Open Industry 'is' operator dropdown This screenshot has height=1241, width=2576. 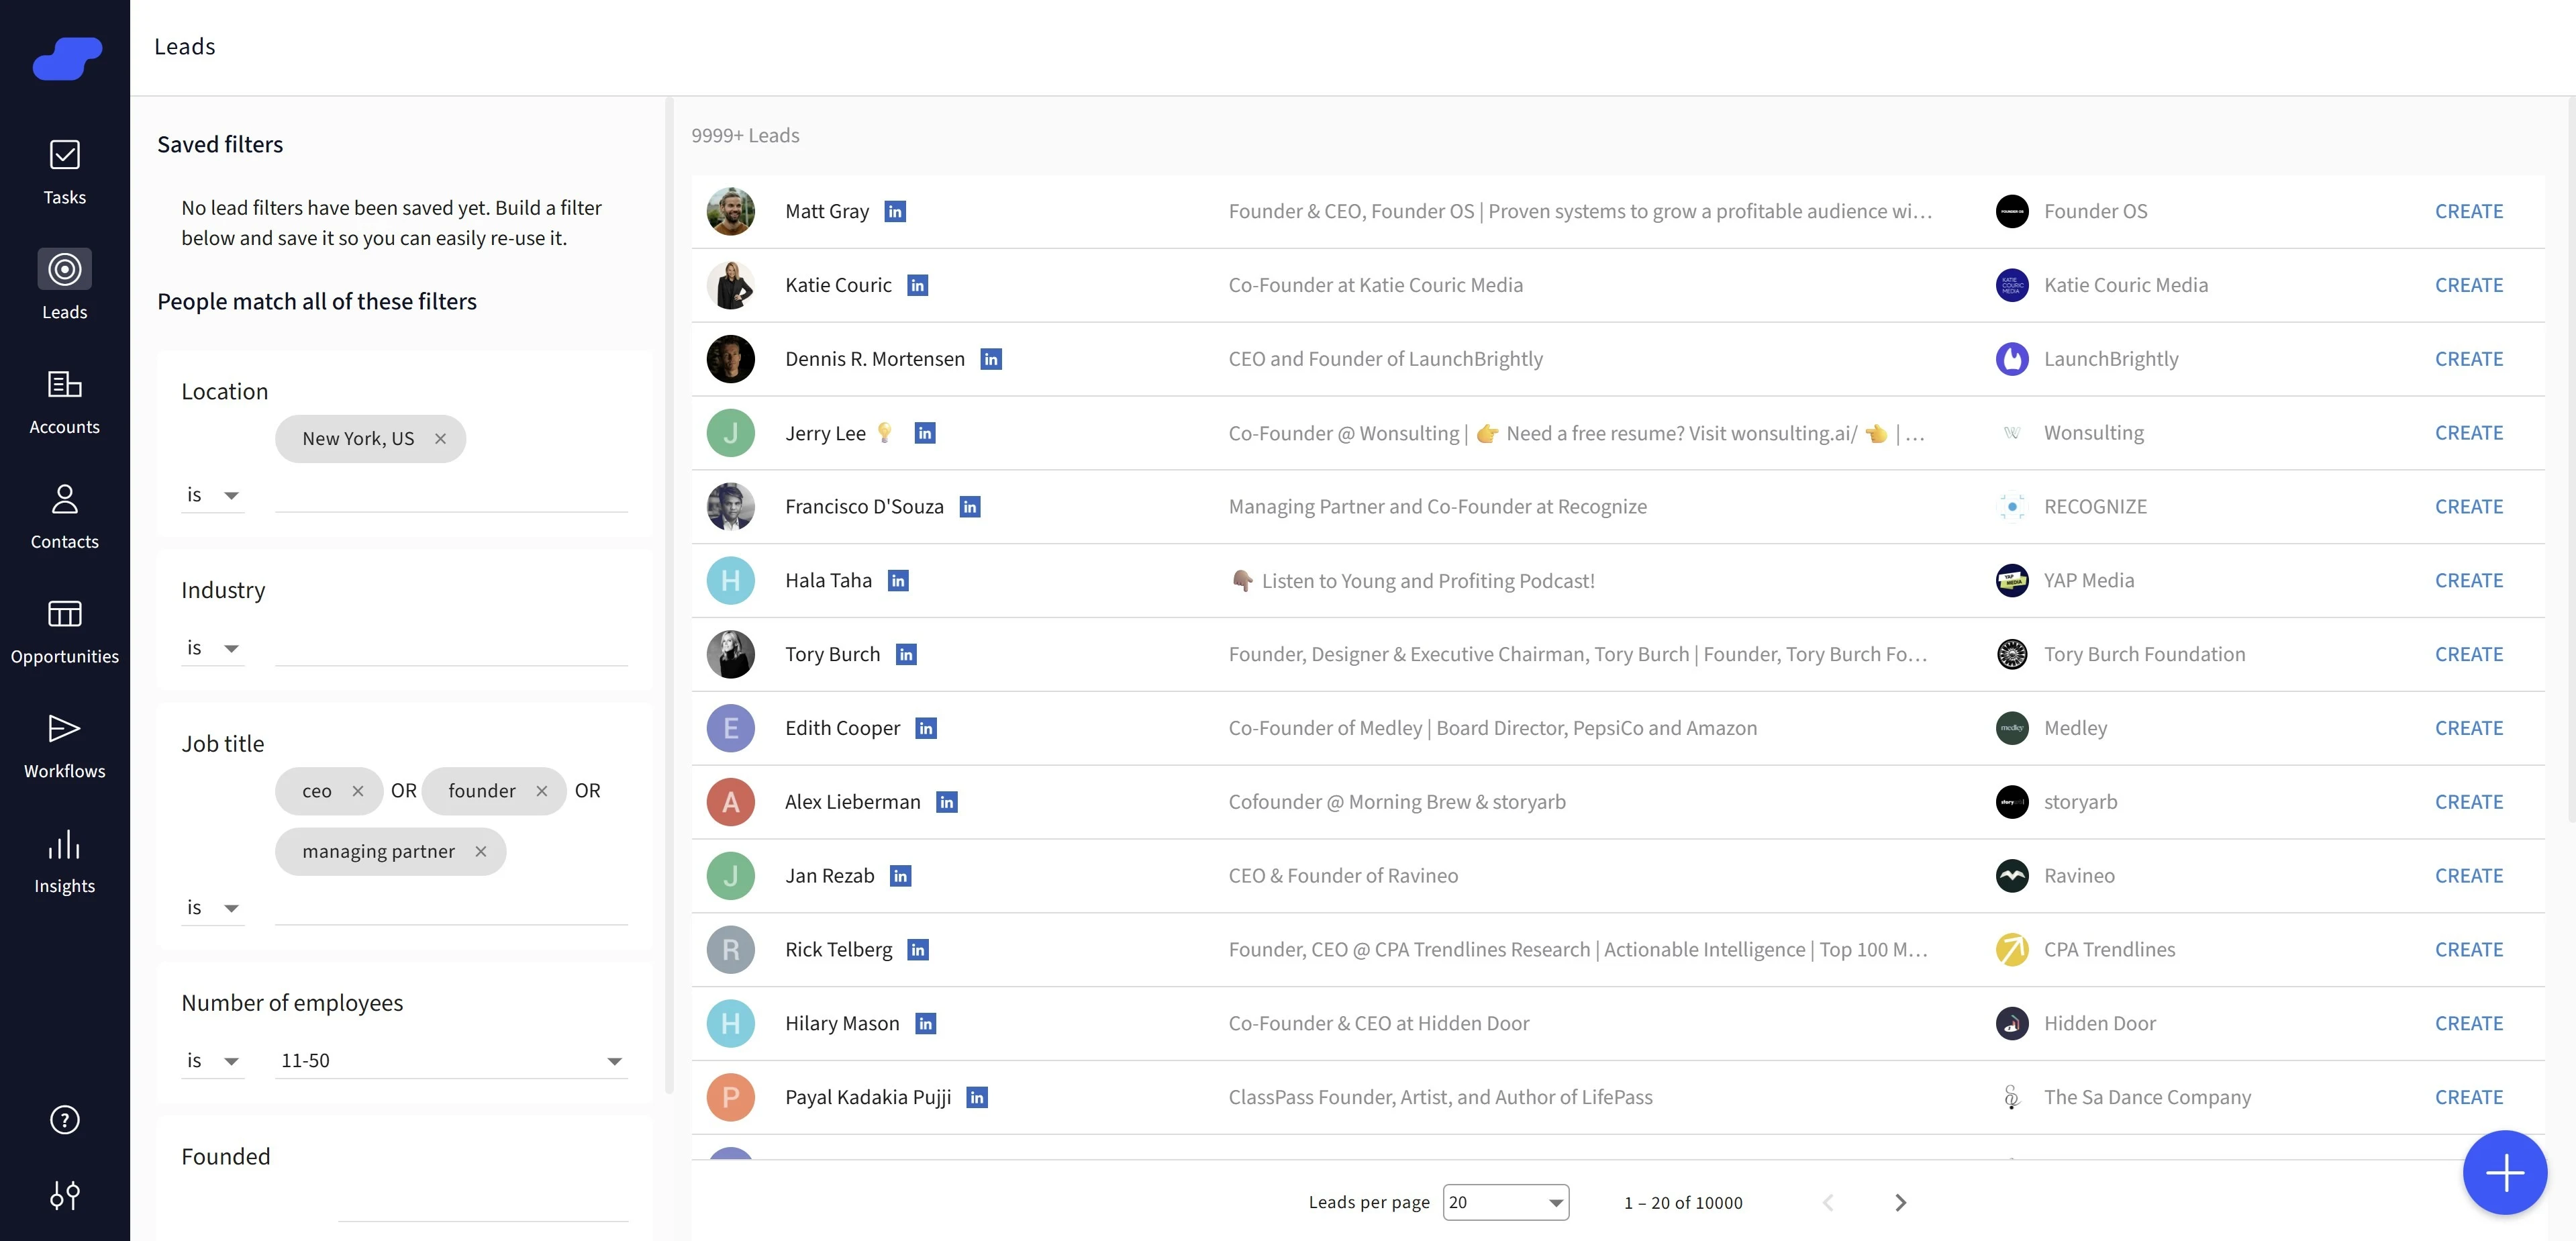[x=213, y=648]
